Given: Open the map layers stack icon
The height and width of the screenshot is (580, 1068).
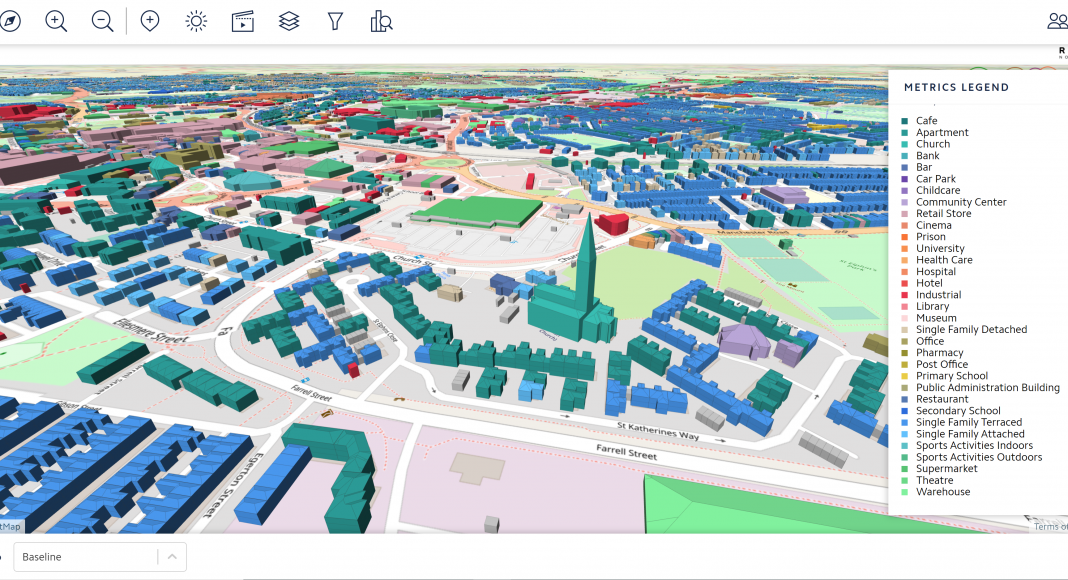Looking at the screenshot, I should click(x=289, y=21).
